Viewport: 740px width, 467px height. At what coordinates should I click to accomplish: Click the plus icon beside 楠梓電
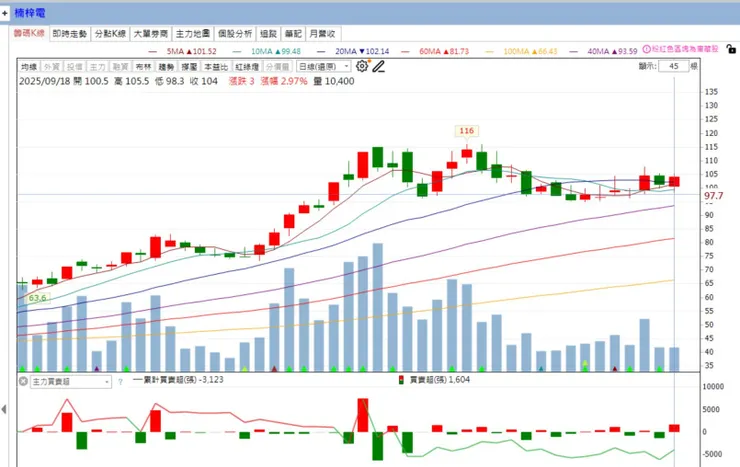[x=5, y=13]
